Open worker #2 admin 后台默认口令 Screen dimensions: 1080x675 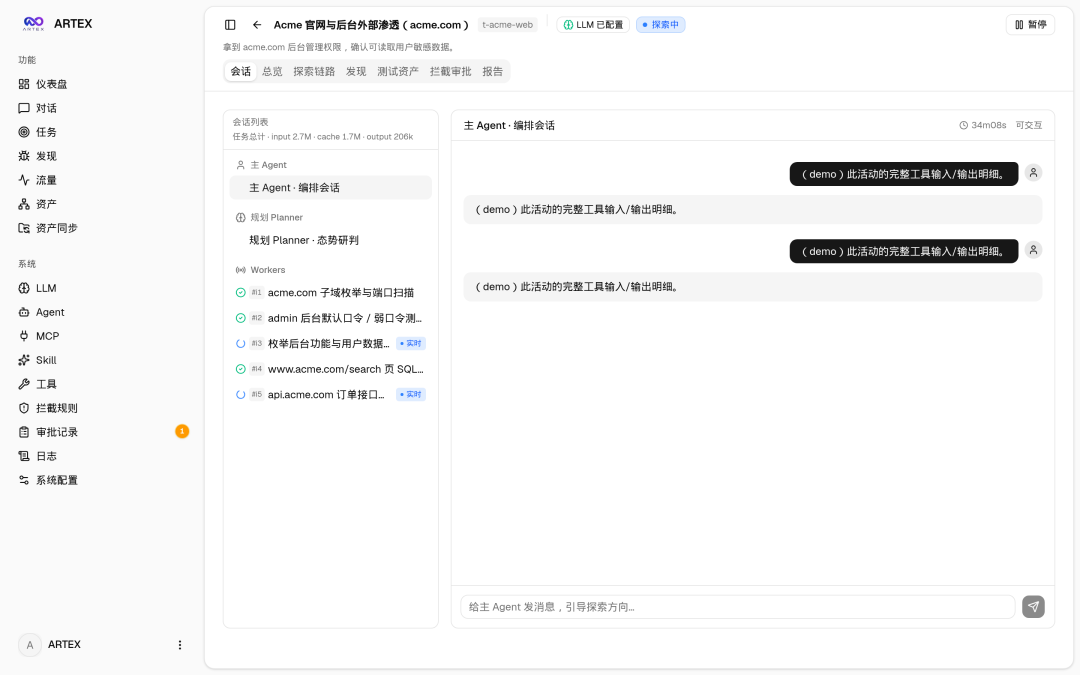(x=331, y=318)
